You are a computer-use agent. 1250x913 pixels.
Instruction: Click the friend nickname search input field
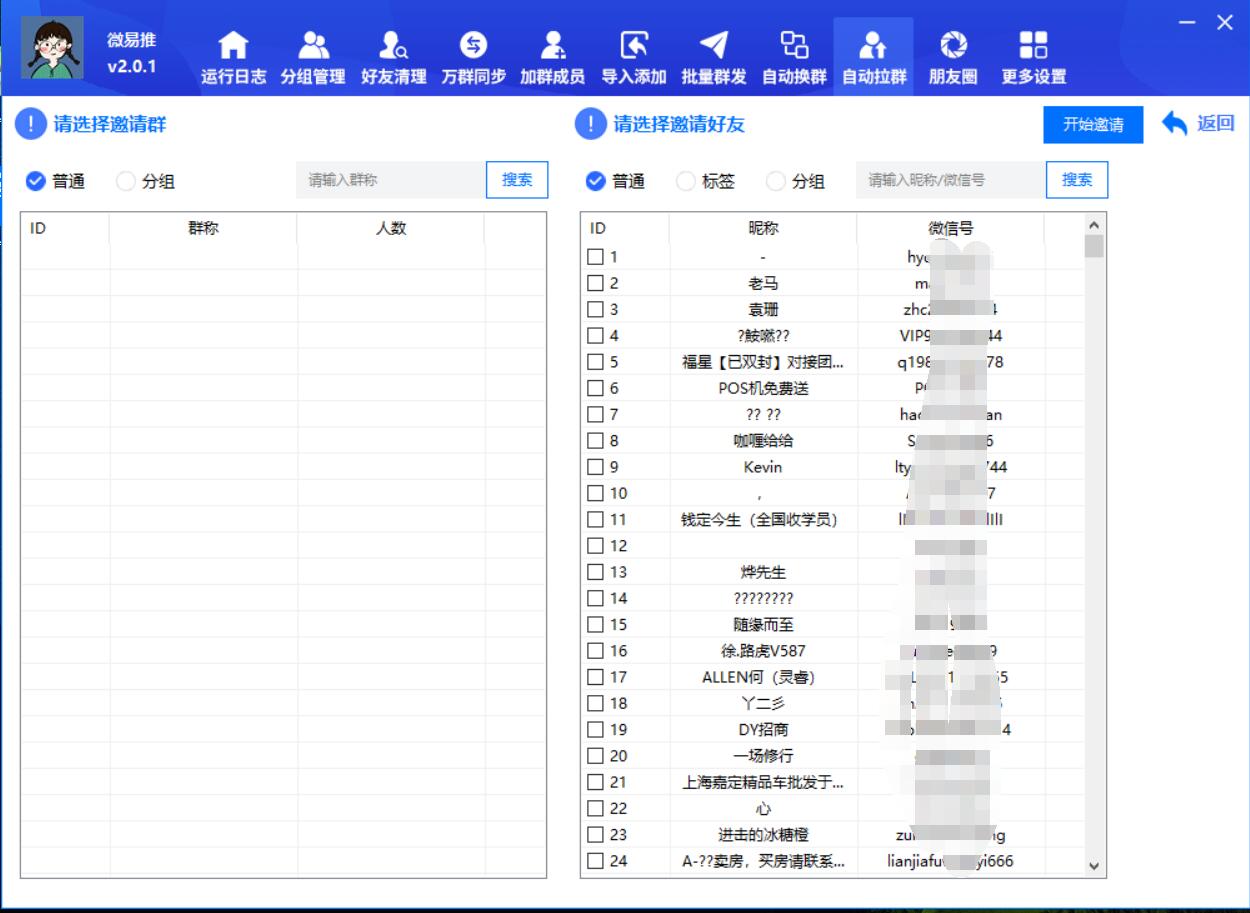pyautogui.click(x=950, y=180)
